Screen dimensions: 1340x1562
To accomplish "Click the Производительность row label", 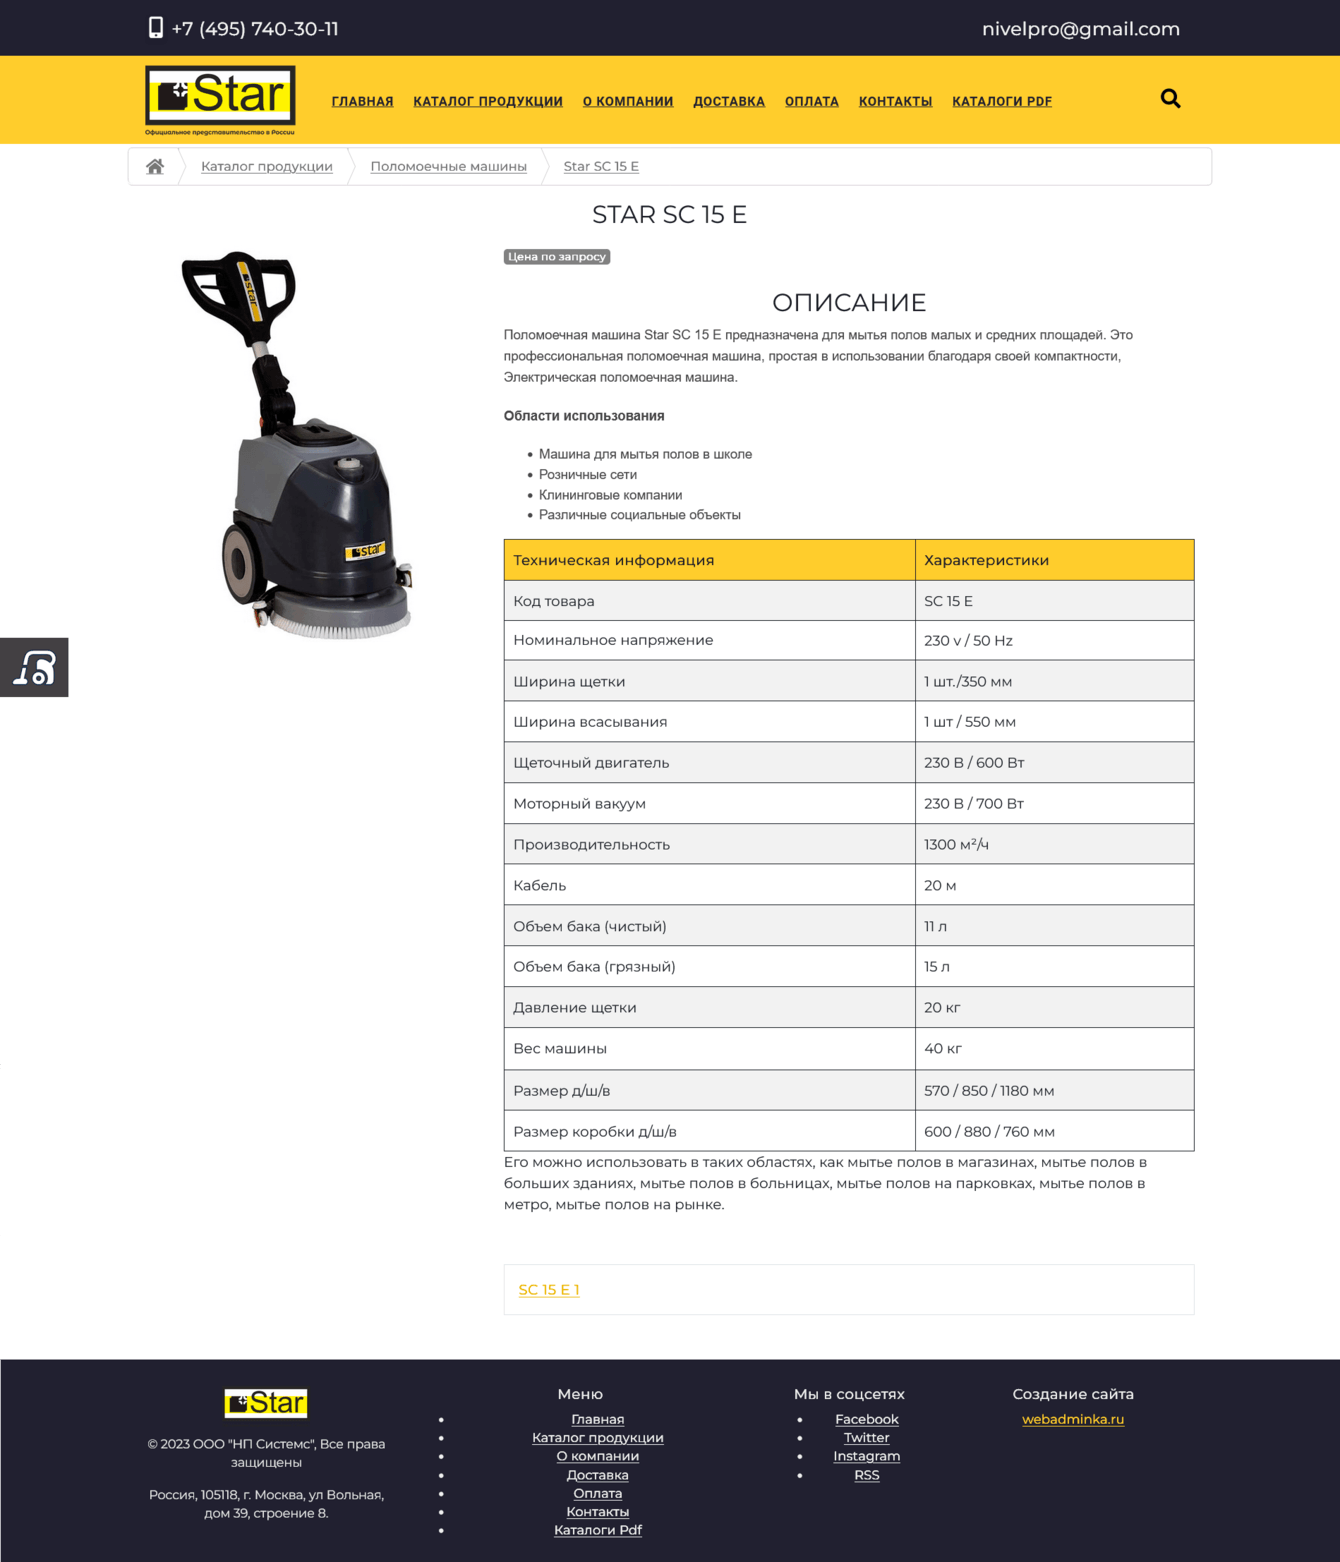I will (592, 845).
